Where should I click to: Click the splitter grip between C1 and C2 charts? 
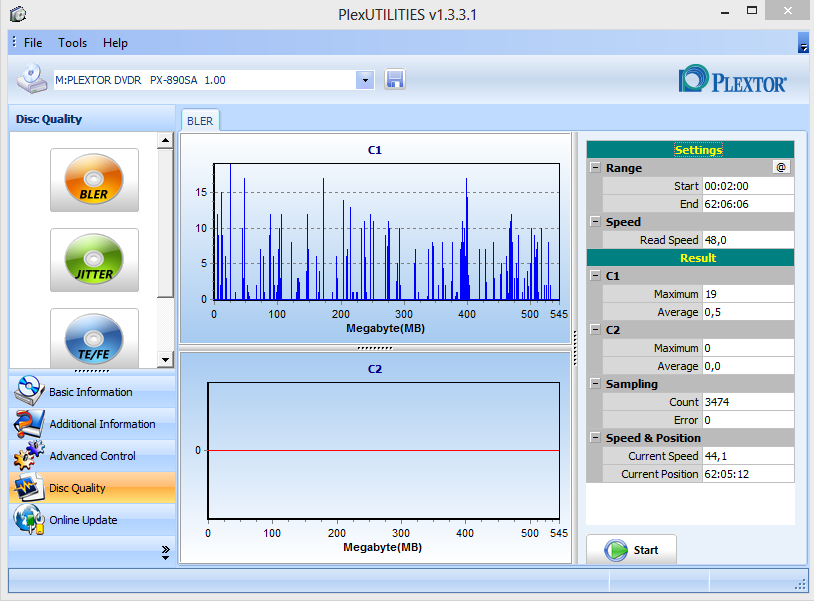pyautogui.click(x=375, y=348)
